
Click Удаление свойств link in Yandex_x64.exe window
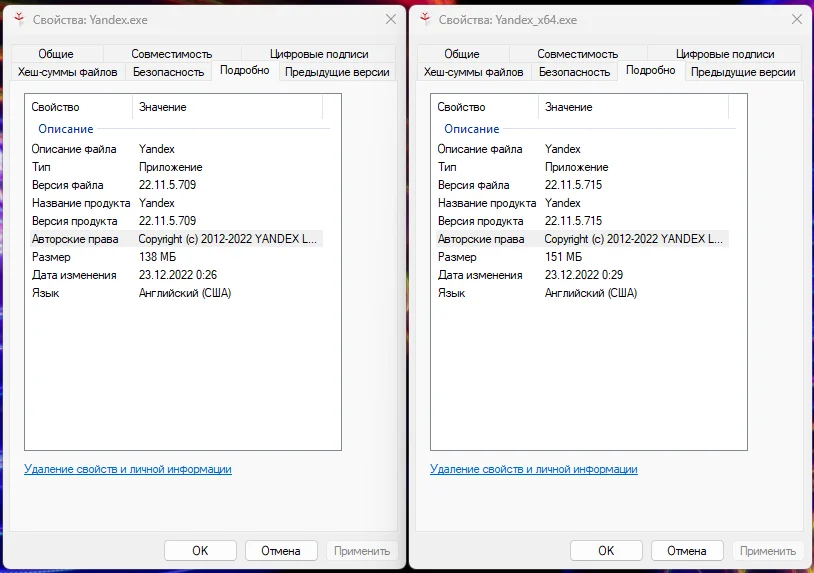(x=534, y=469)
